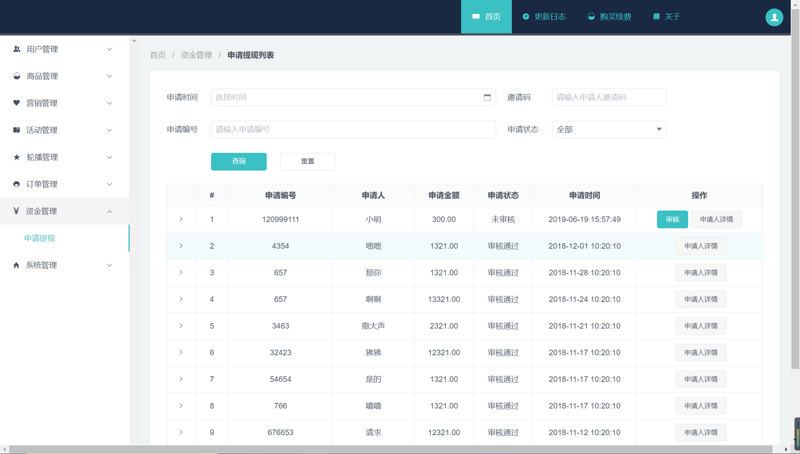Focus the 申请编号 input field
This screenshot has height=454, width=800.
click(353, 130)
